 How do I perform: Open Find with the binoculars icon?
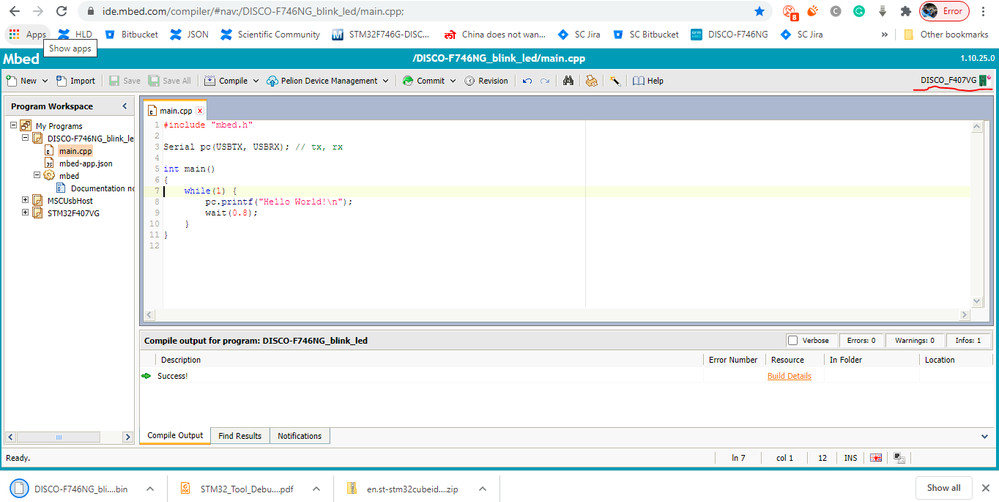[x=568, y=81]
